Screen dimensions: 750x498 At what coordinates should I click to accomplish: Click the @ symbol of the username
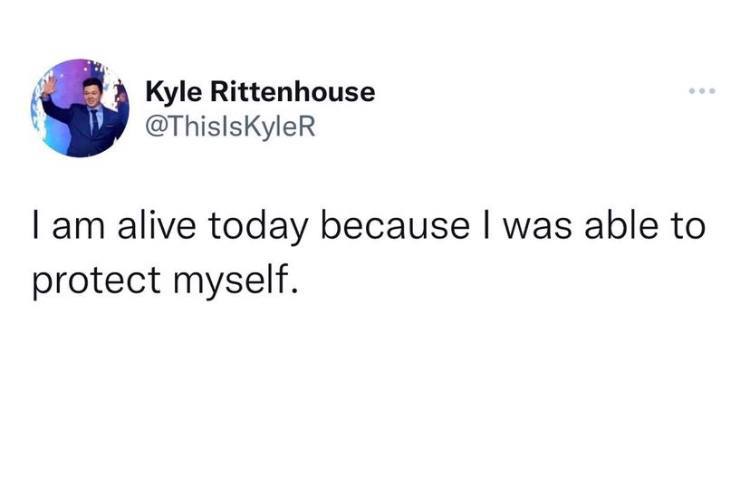click(x=154, y=127)
